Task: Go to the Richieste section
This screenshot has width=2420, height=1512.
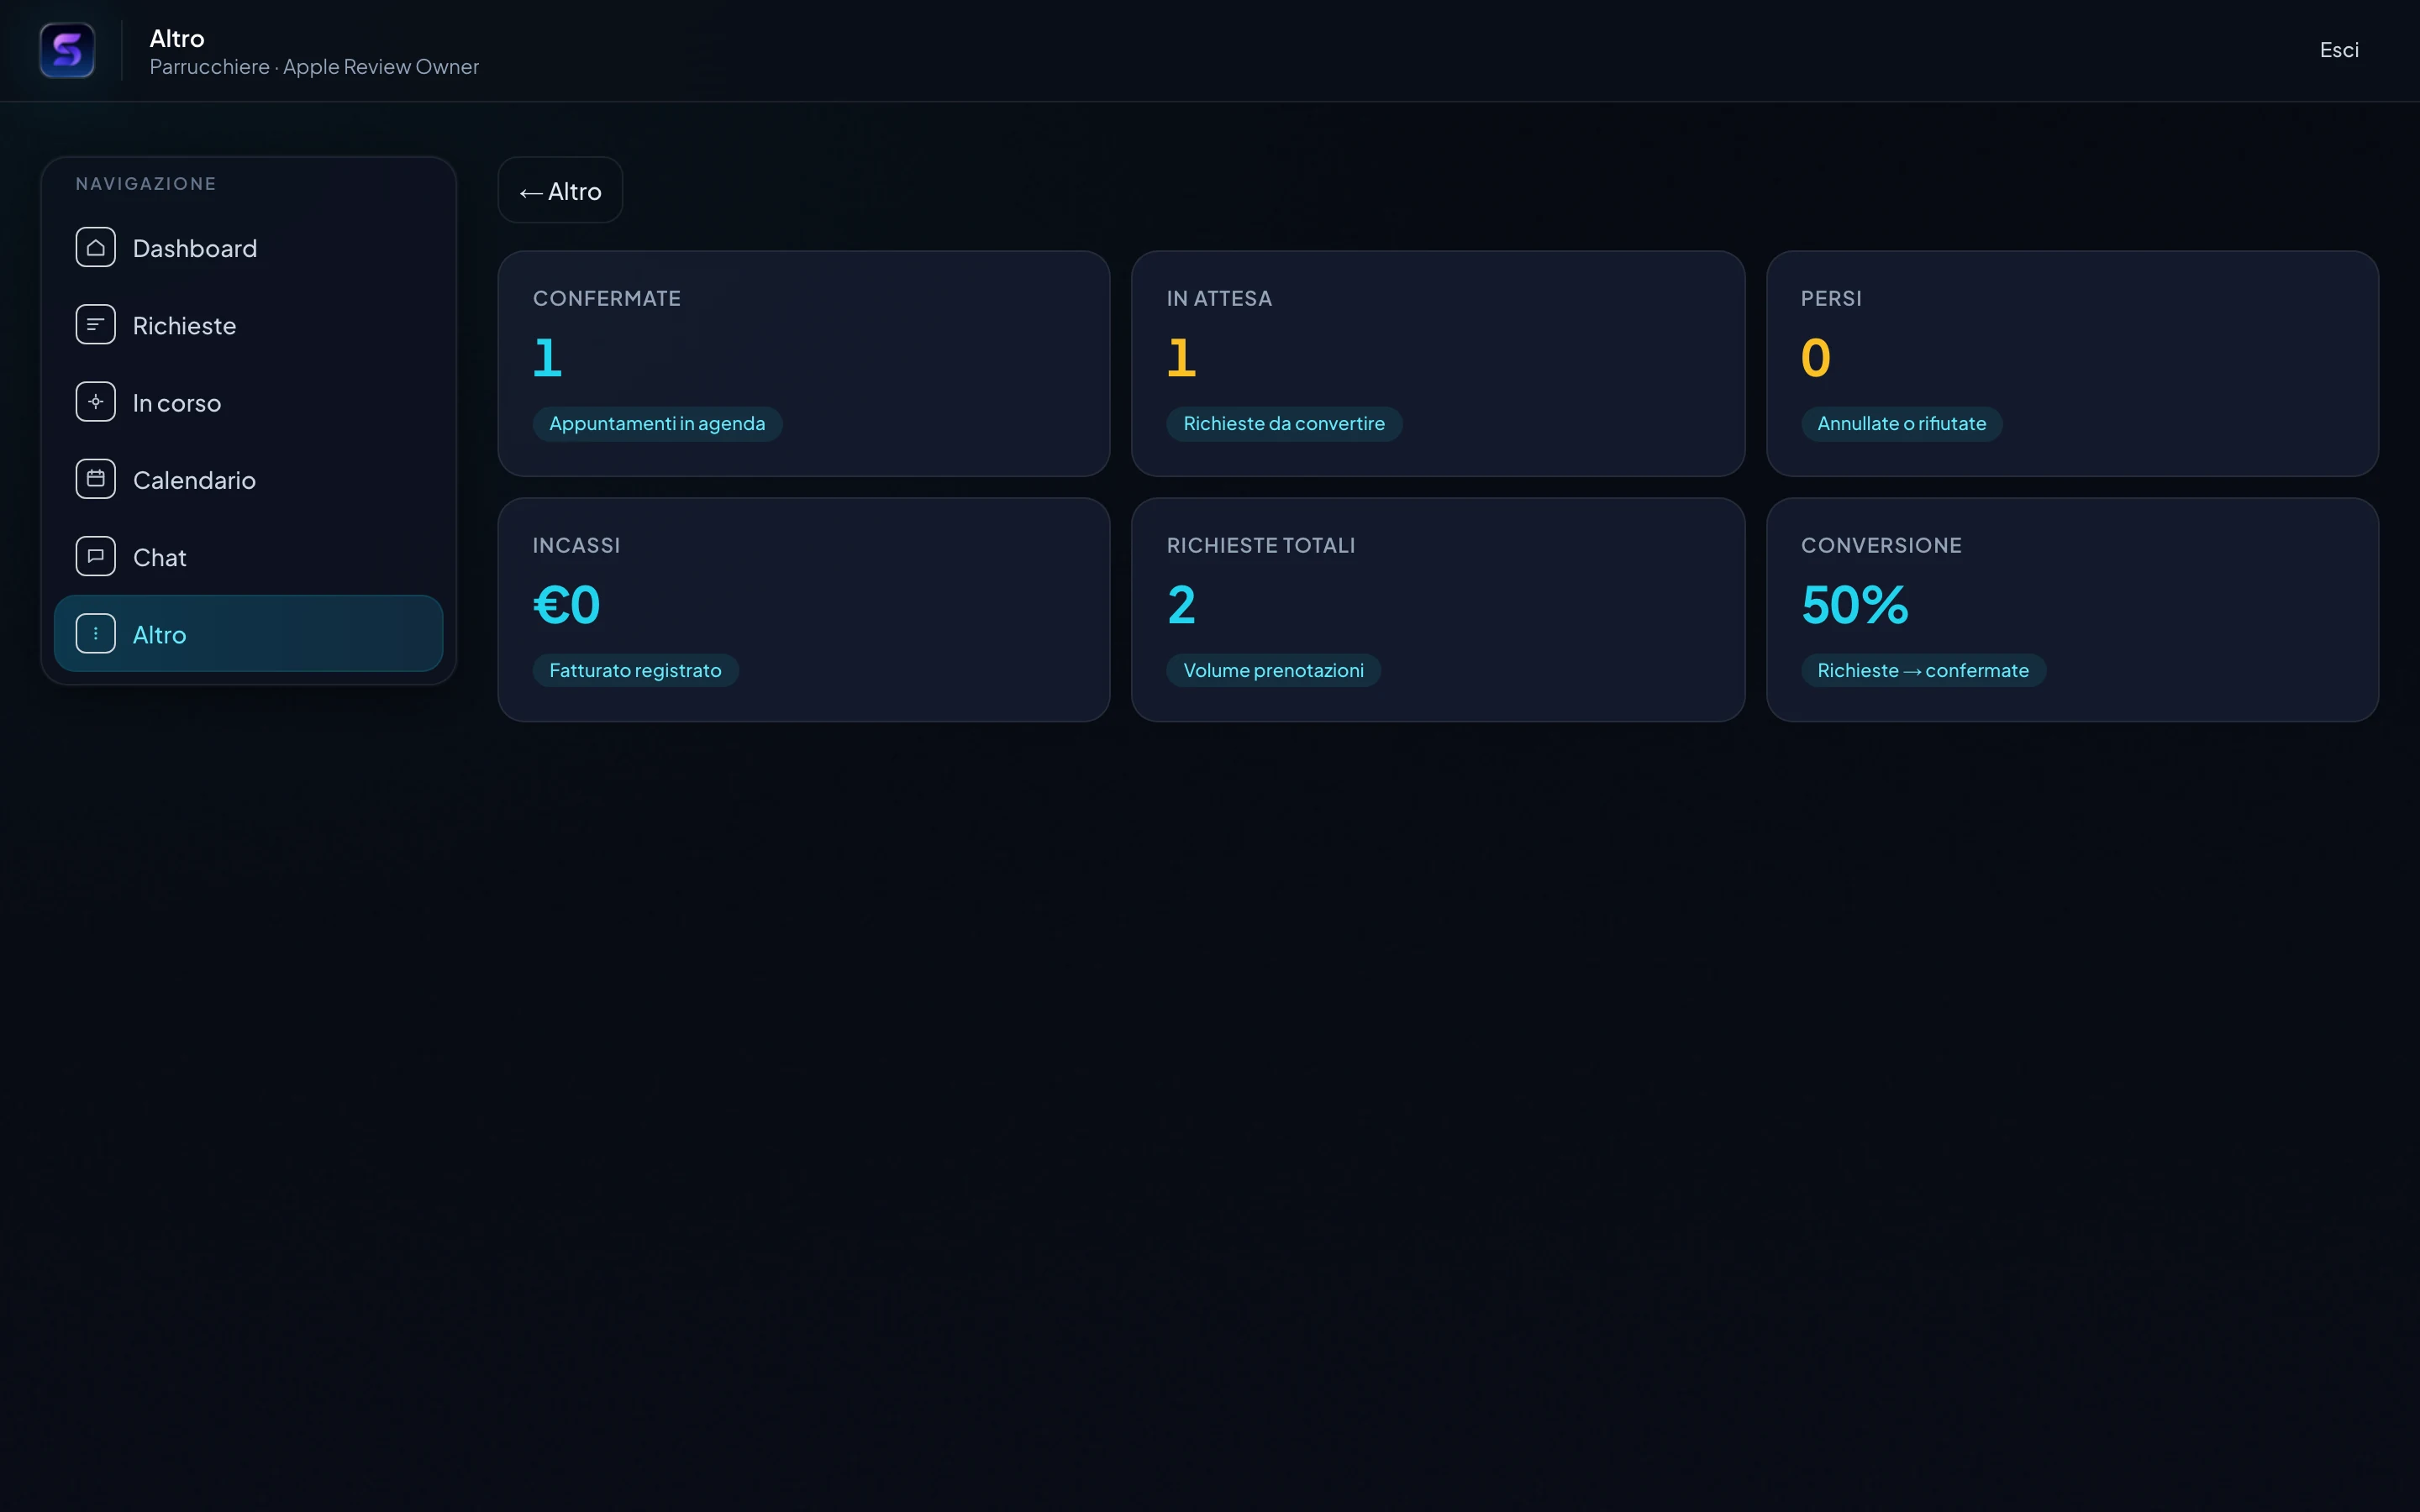Action: (x=248, y=325)
